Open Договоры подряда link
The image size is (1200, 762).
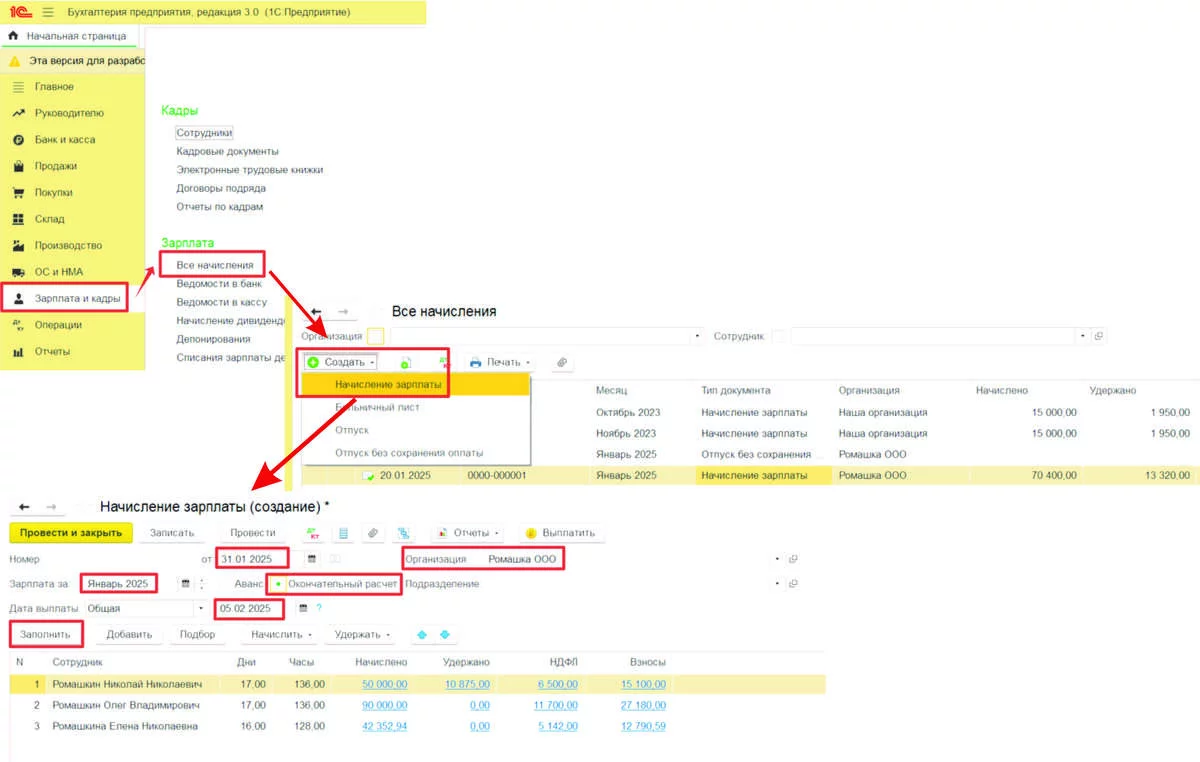pos(221,188)
